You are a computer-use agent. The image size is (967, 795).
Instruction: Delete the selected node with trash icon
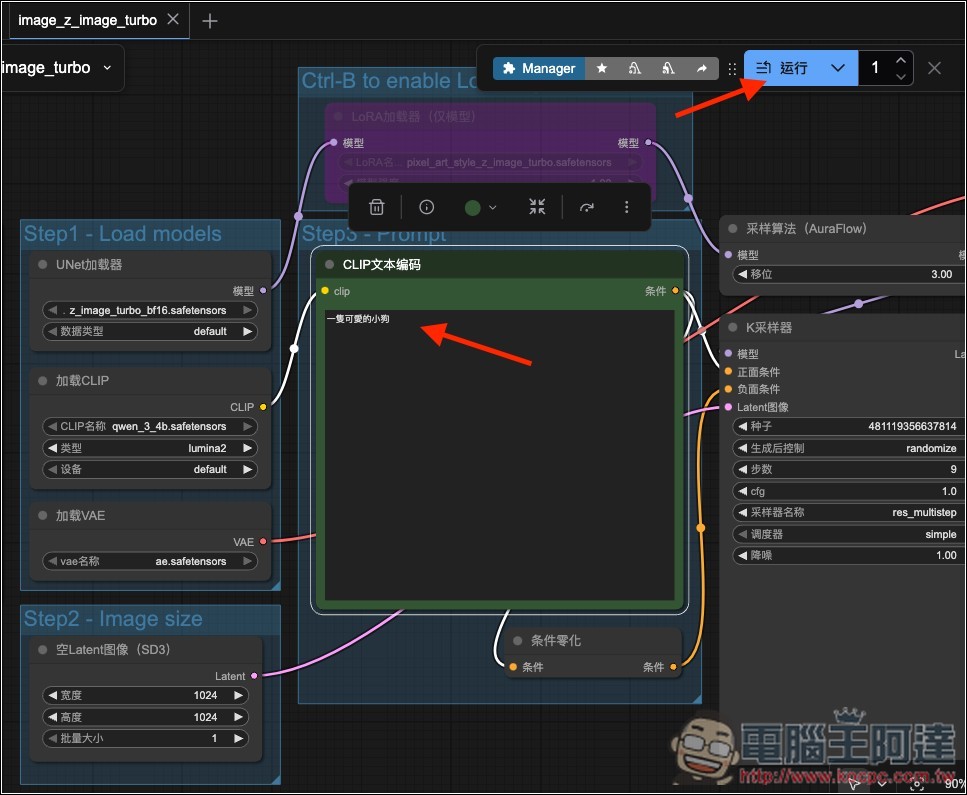[x=377, y=207]
